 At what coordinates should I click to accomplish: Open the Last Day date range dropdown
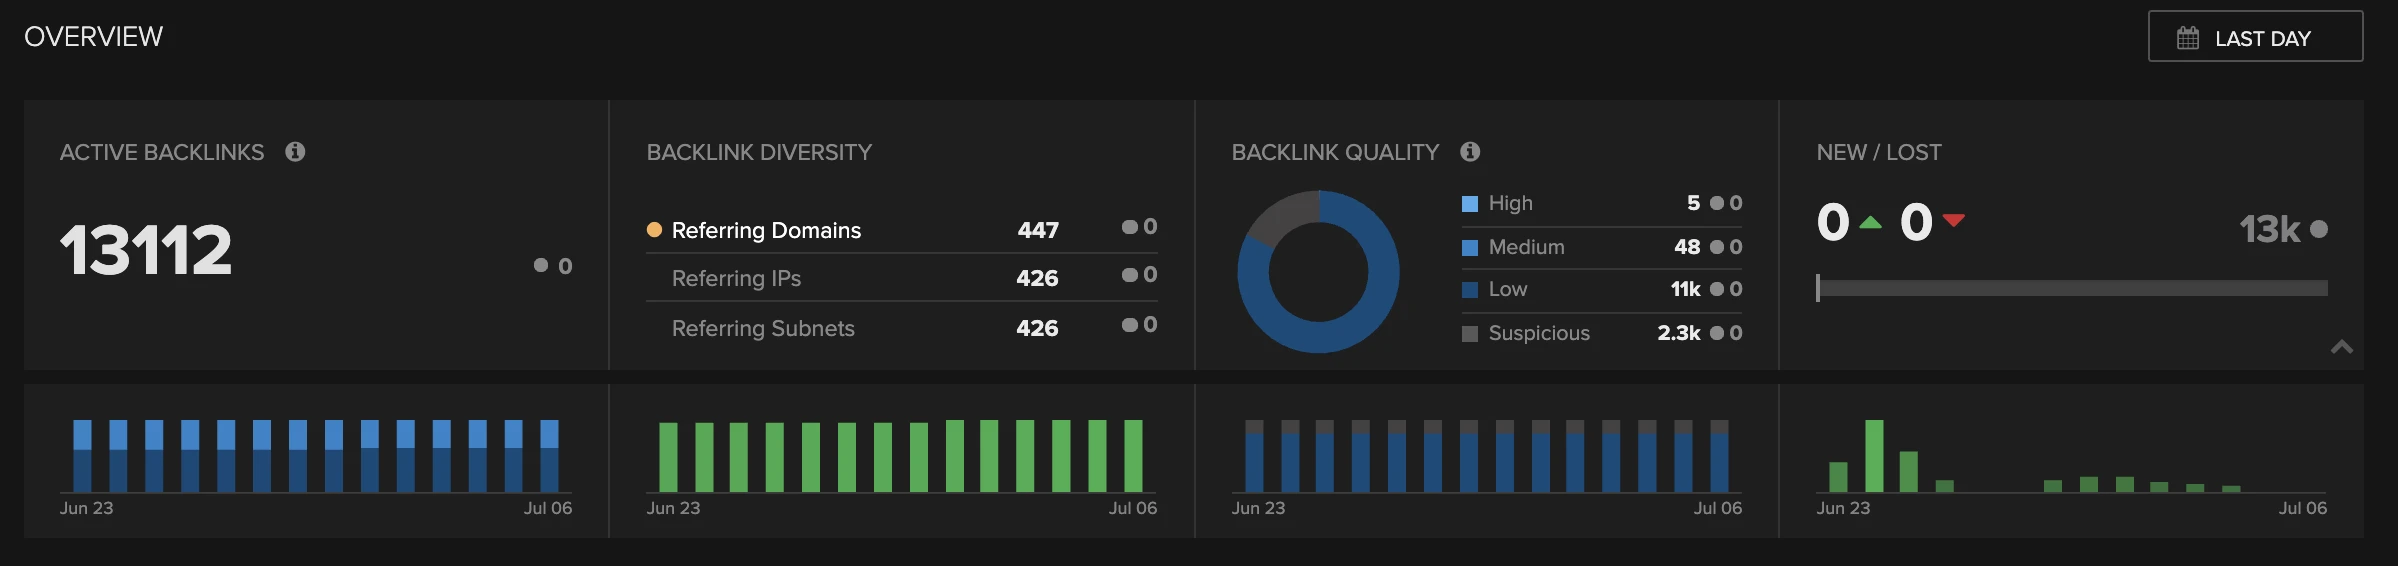2255,37
